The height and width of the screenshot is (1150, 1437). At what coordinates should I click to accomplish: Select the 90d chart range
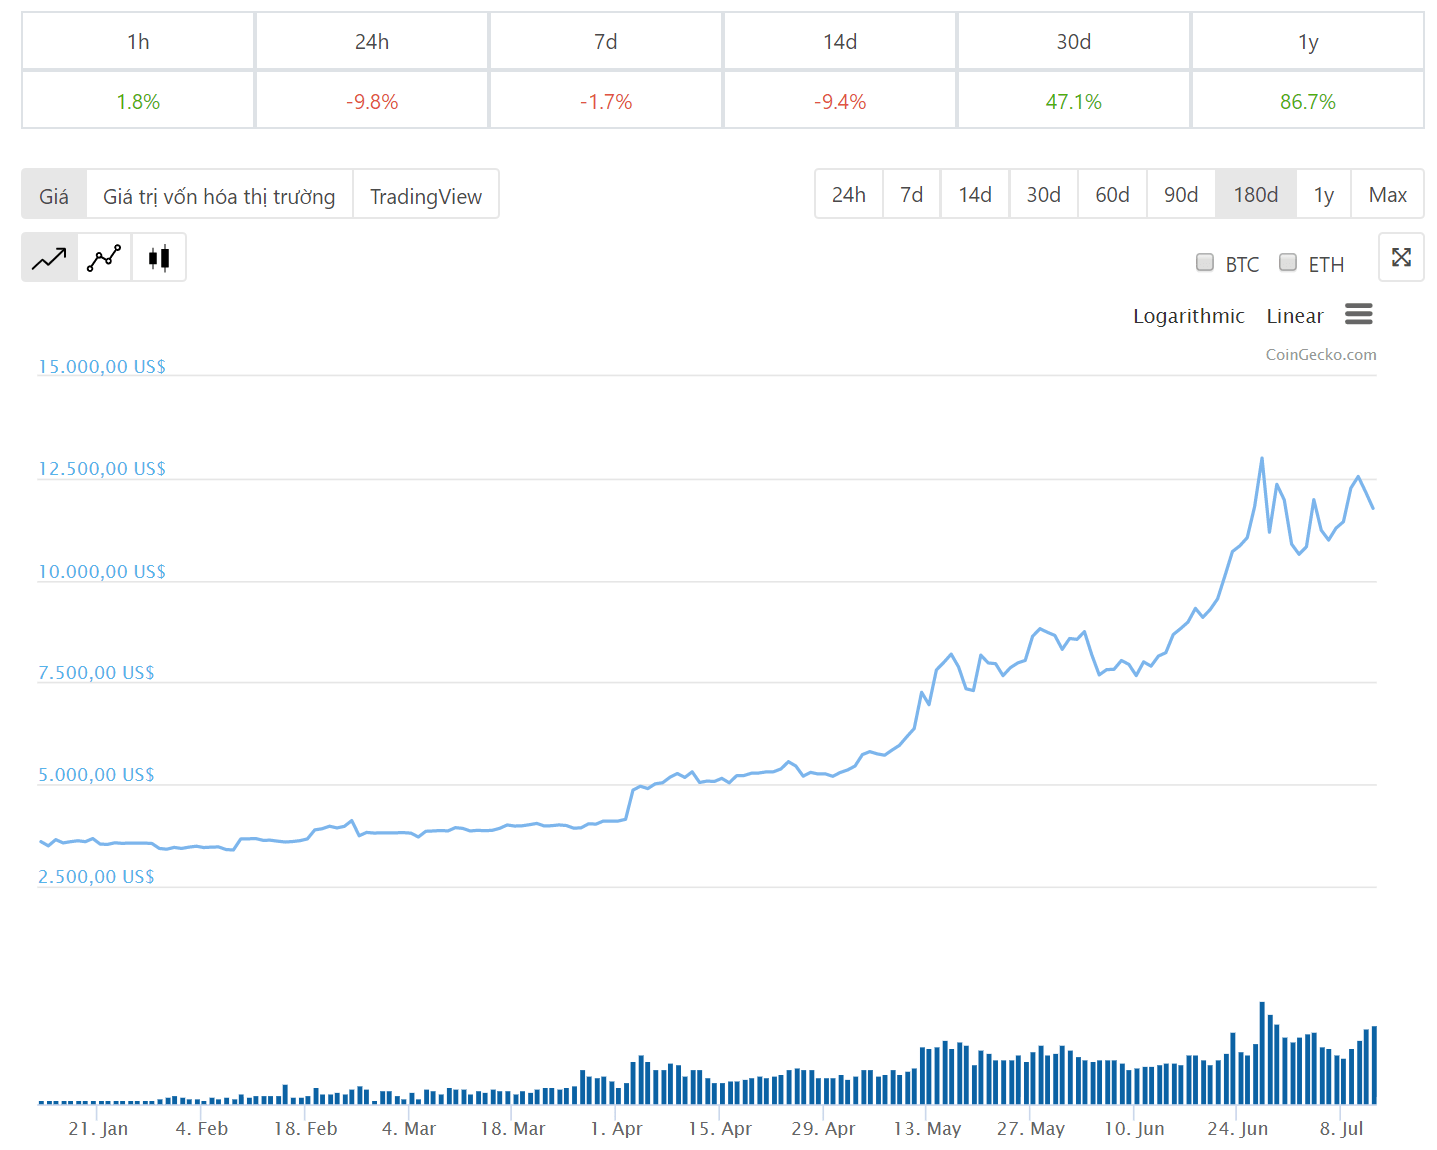coord(1181,194)
